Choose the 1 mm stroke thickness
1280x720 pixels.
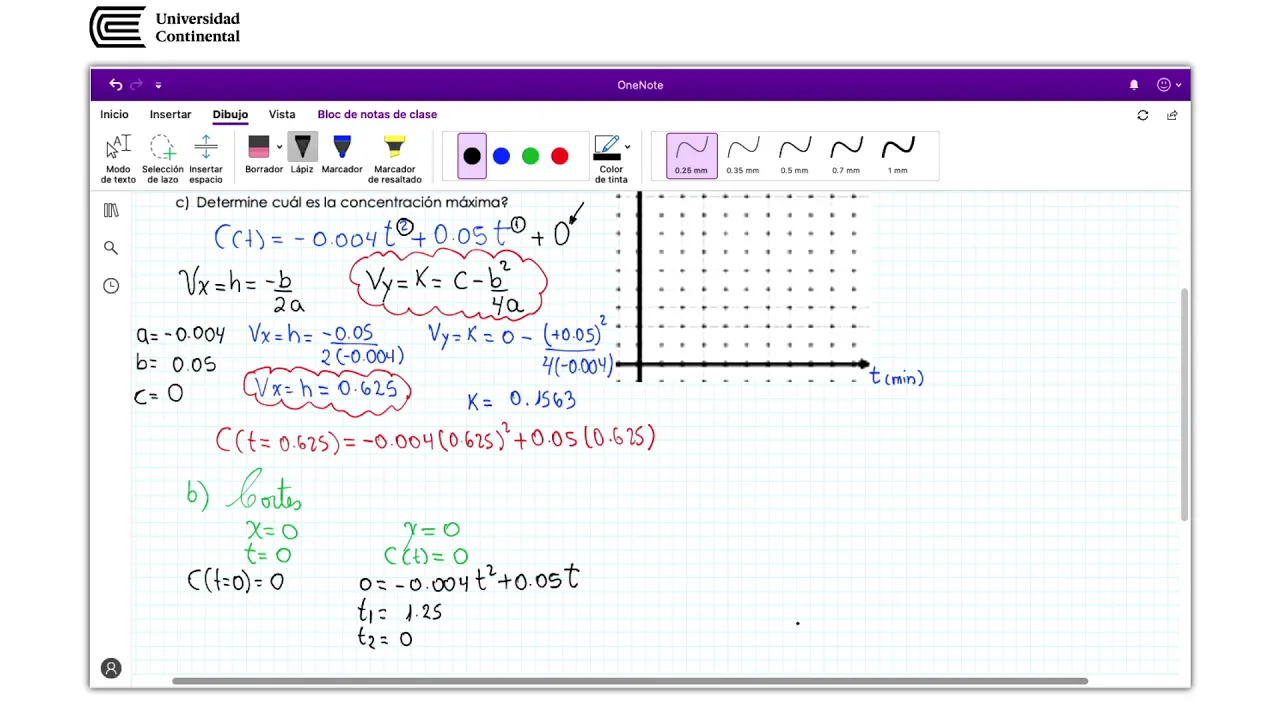(x=898, y=156)
